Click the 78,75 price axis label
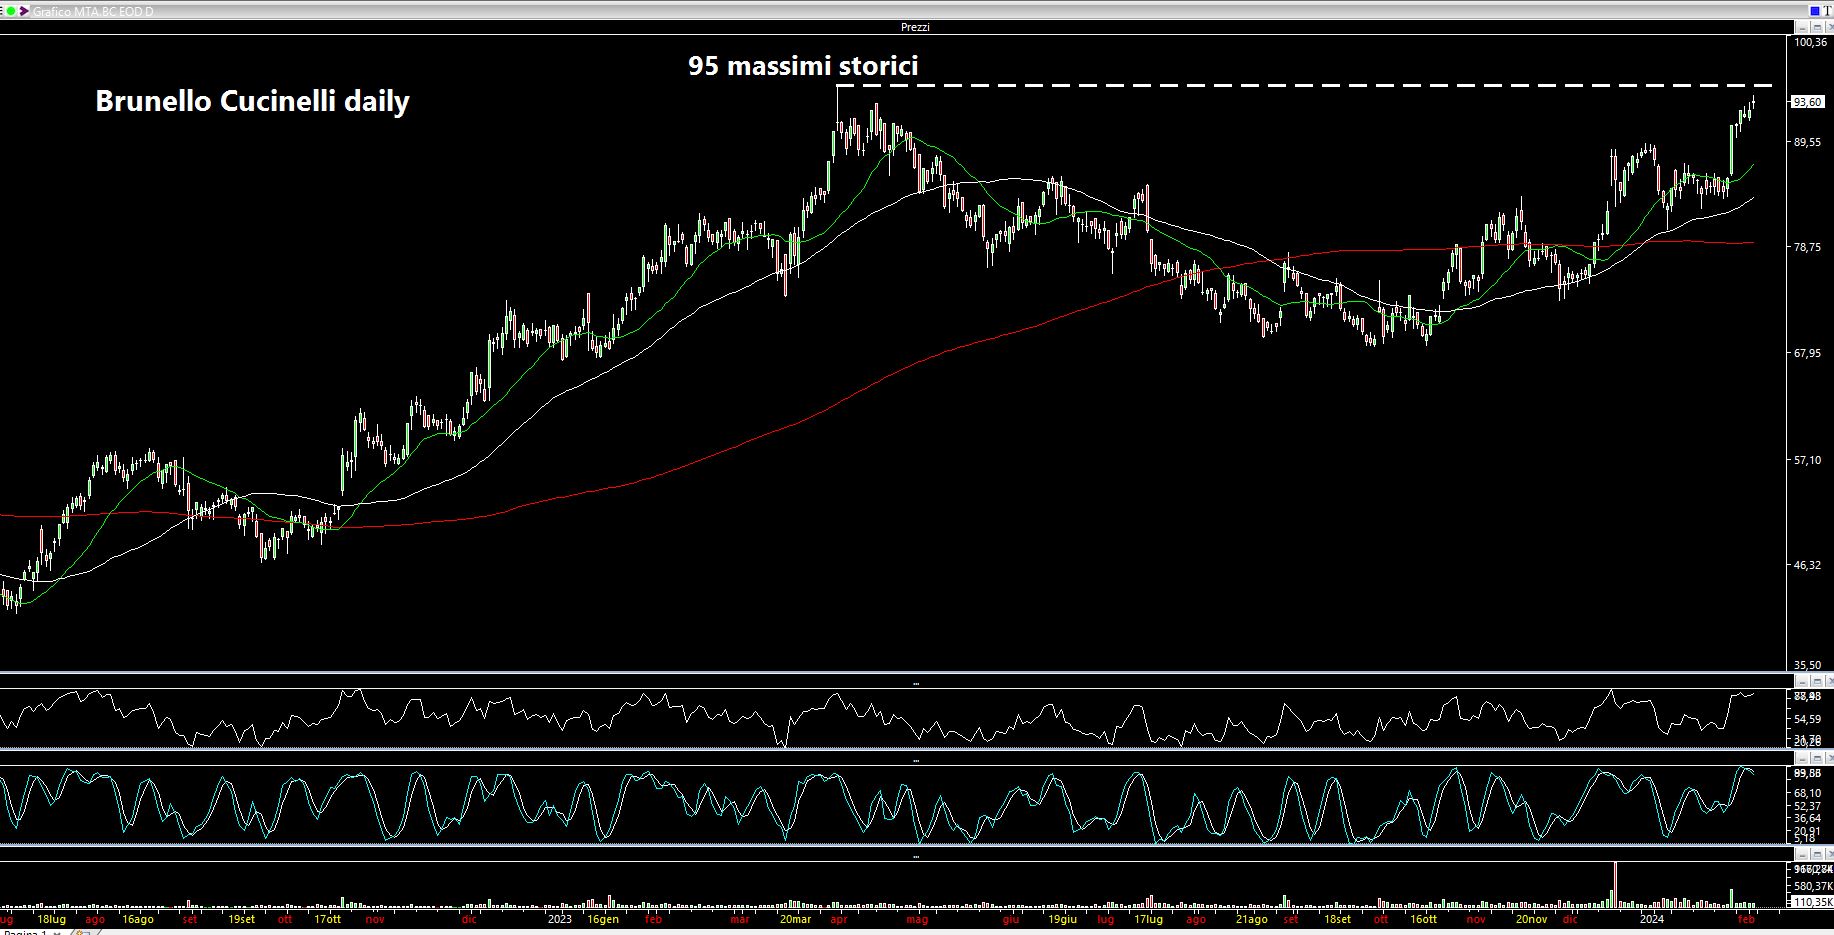The width and height of the screenshot is (1834, 935). coord(1808,247)
